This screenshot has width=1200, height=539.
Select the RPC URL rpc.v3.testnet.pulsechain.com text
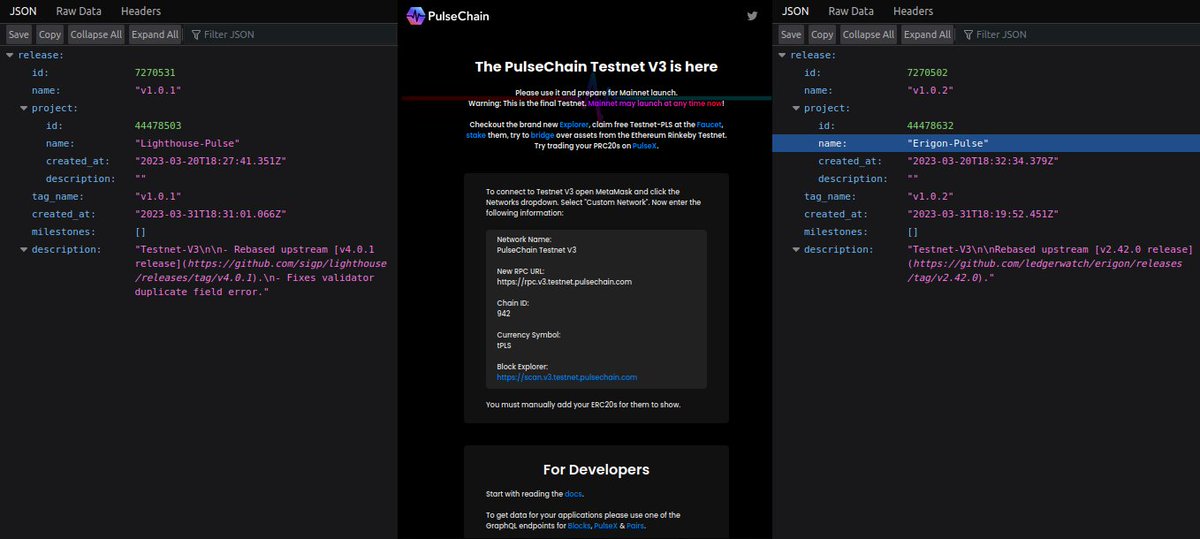point(564,282)
